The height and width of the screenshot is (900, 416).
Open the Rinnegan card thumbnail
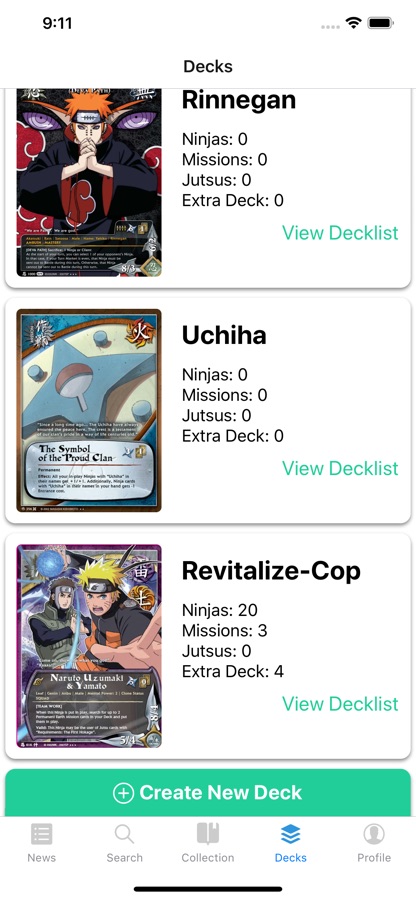tap(89, 183)
